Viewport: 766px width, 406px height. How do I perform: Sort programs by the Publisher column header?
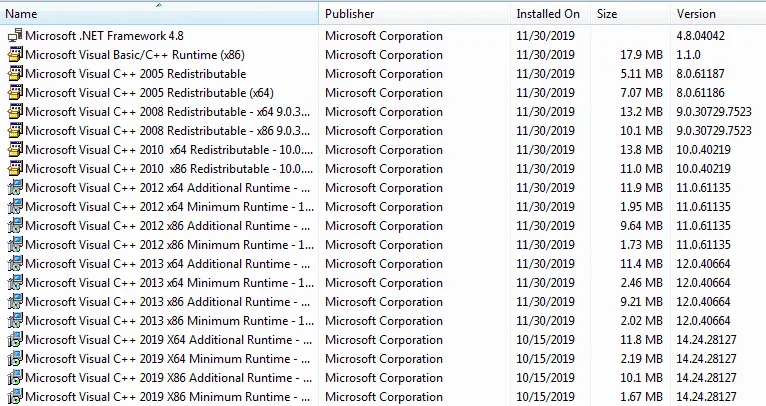(x=415, y=14)
